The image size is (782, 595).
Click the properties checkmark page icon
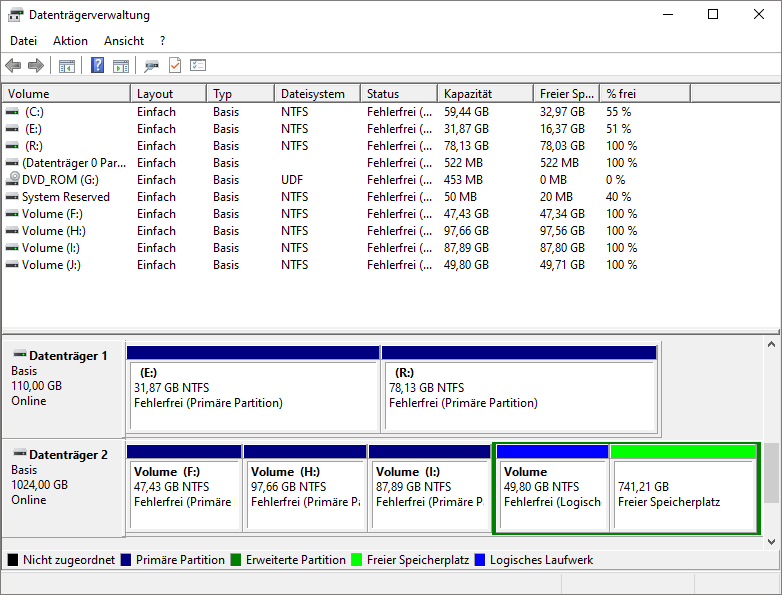click(x=175, y=66)
